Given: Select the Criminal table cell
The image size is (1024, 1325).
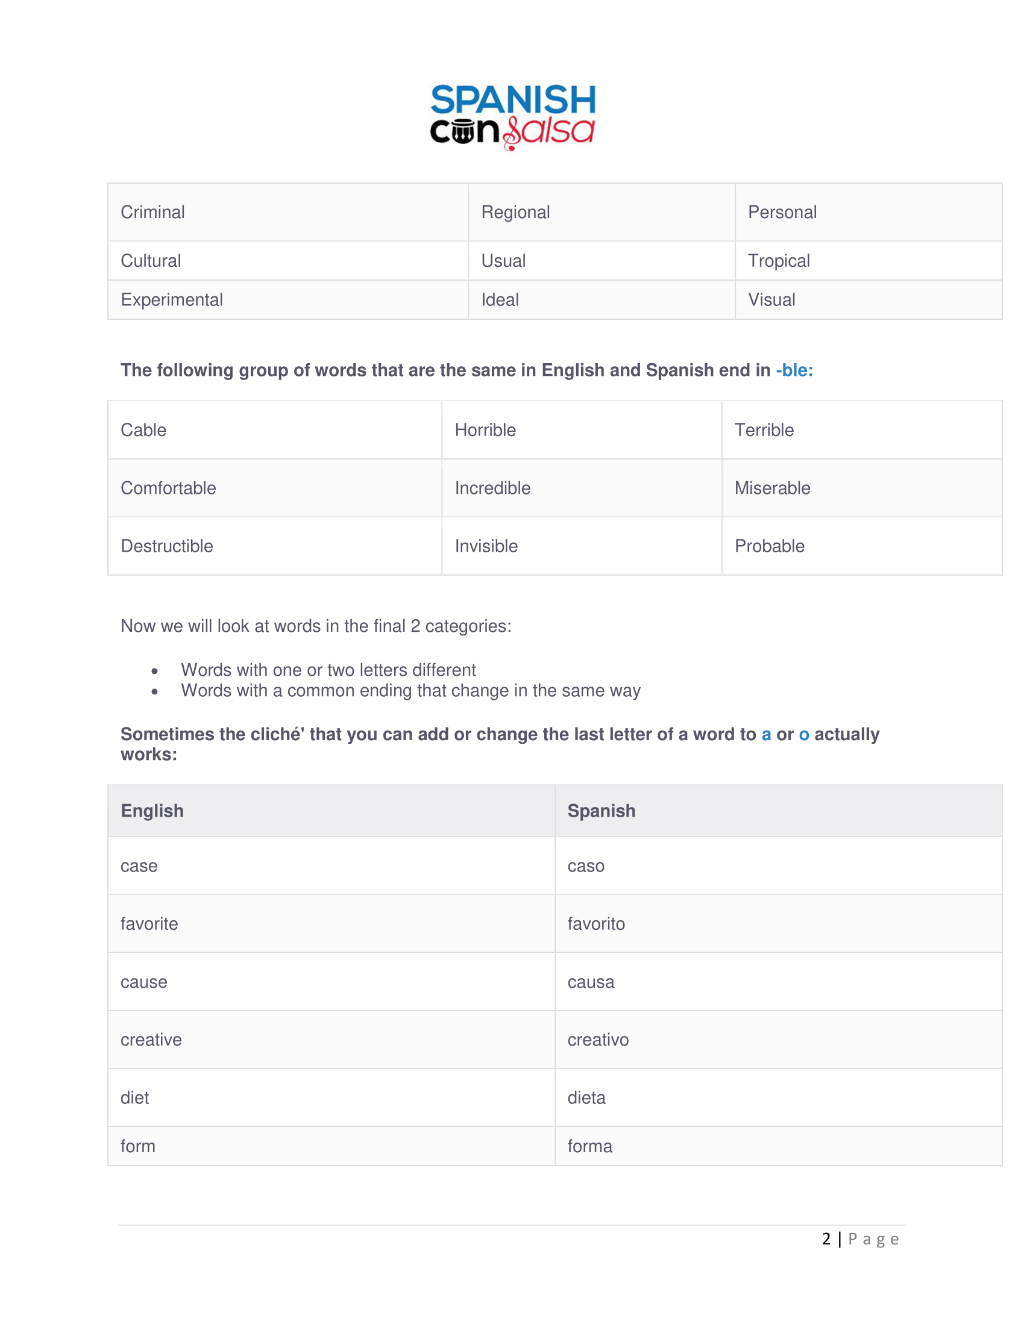Looking at the screenshot, I should point(288,212).
